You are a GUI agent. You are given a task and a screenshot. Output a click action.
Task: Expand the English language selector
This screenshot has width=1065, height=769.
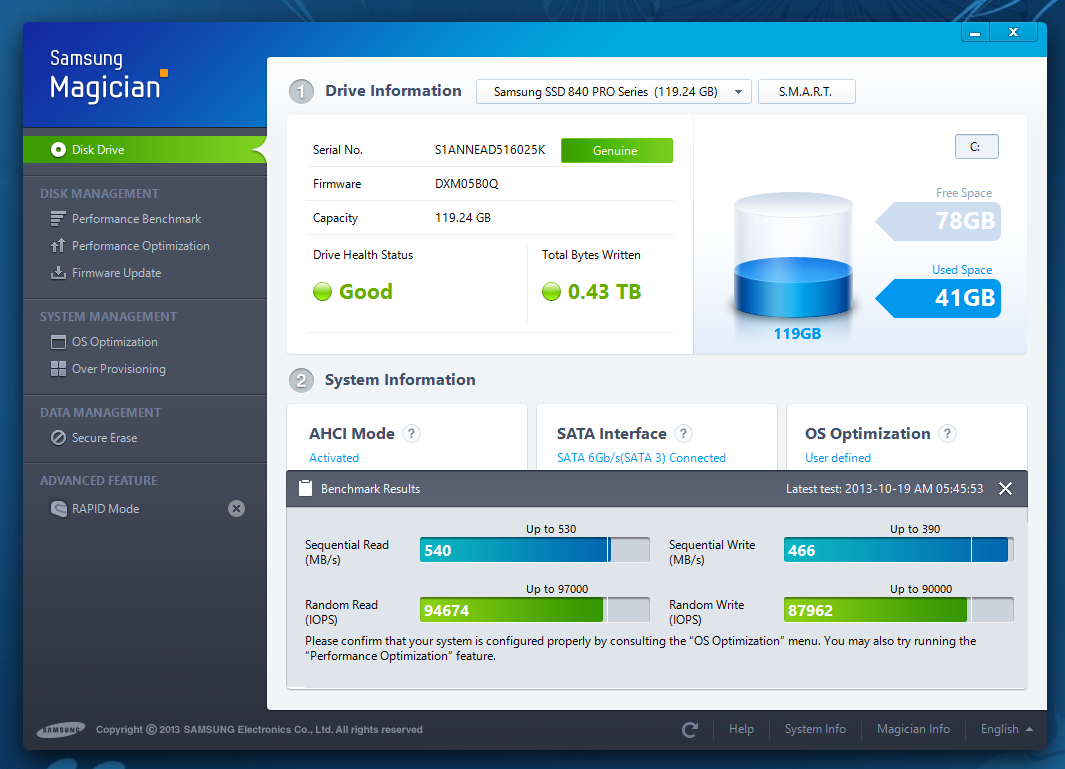coord(1007,729)
